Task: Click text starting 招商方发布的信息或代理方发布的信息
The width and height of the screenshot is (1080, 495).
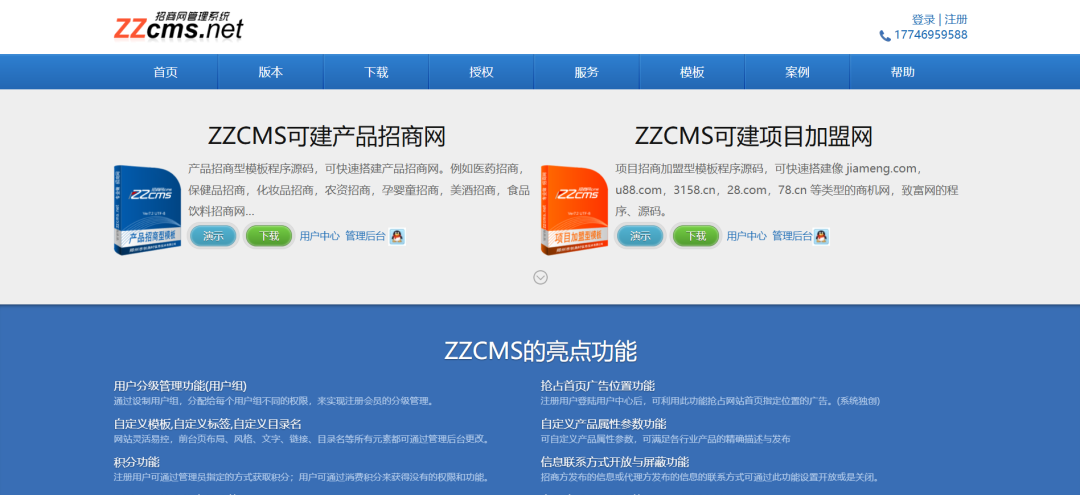Action: (710, 477)
